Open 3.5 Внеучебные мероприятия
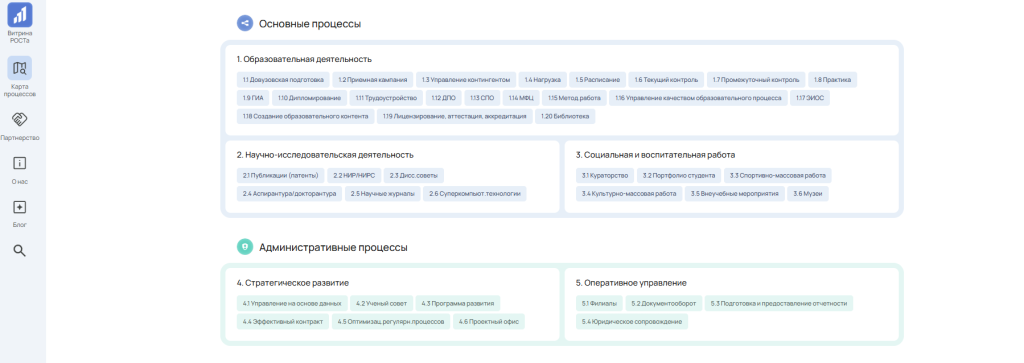This screenshot has width=1024, height=363. tap(735, 194)
